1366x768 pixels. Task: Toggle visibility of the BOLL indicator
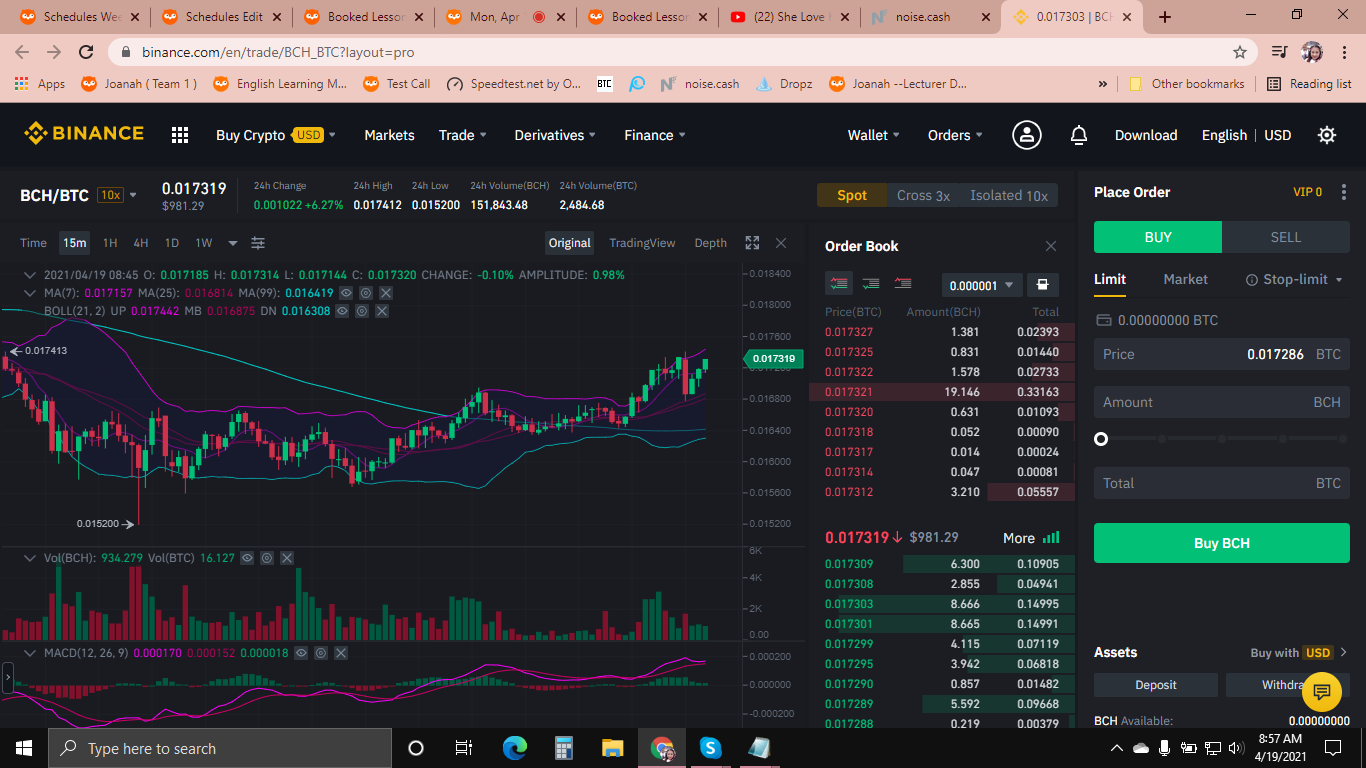342,311
